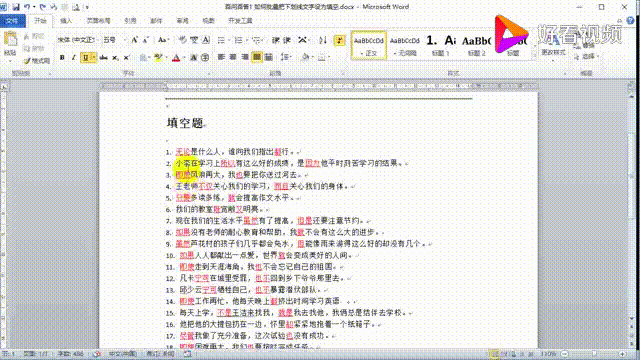Image resolution: width=640 pixels, height=360 pixels.
Task: Switch to the Developer ribbon tab
Action: 240,21
